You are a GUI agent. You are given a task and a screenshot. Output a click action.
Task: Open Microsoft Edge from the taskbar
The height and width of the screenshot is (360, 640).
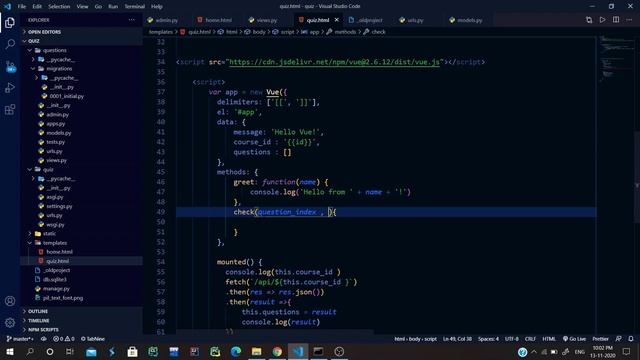click(236, 351)
